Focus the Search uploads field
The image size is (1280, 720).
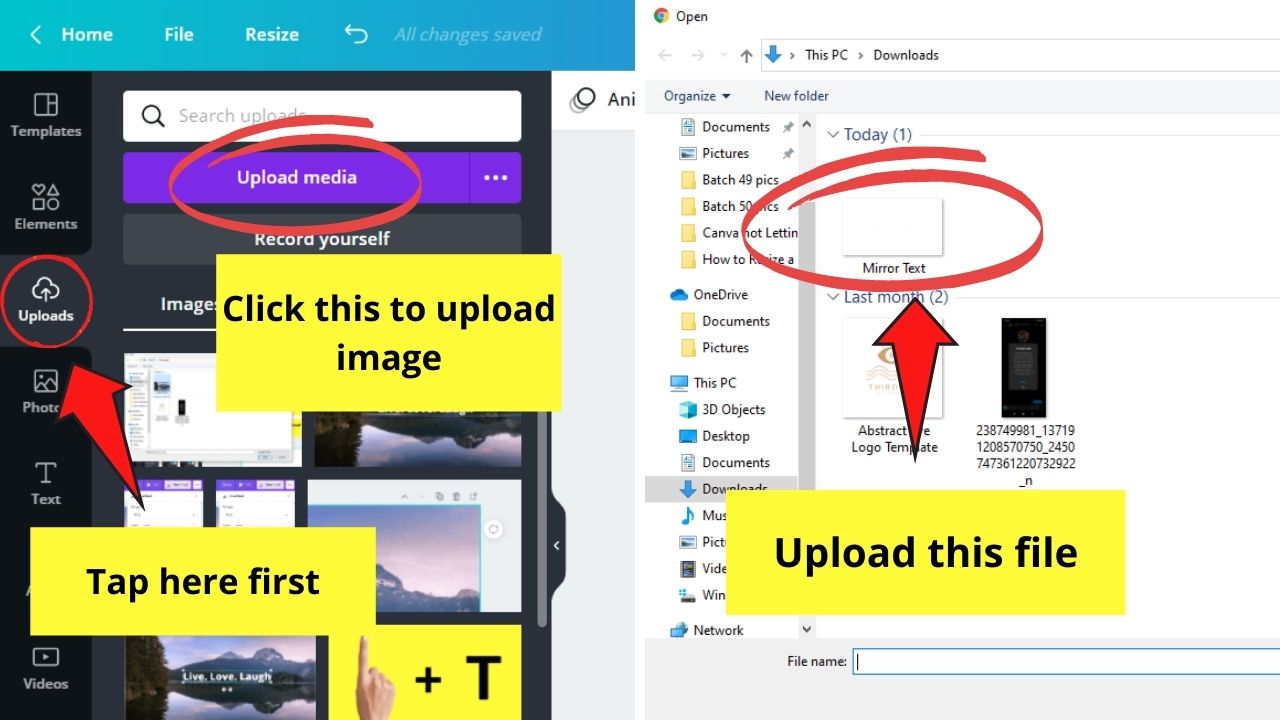(322, 116)
